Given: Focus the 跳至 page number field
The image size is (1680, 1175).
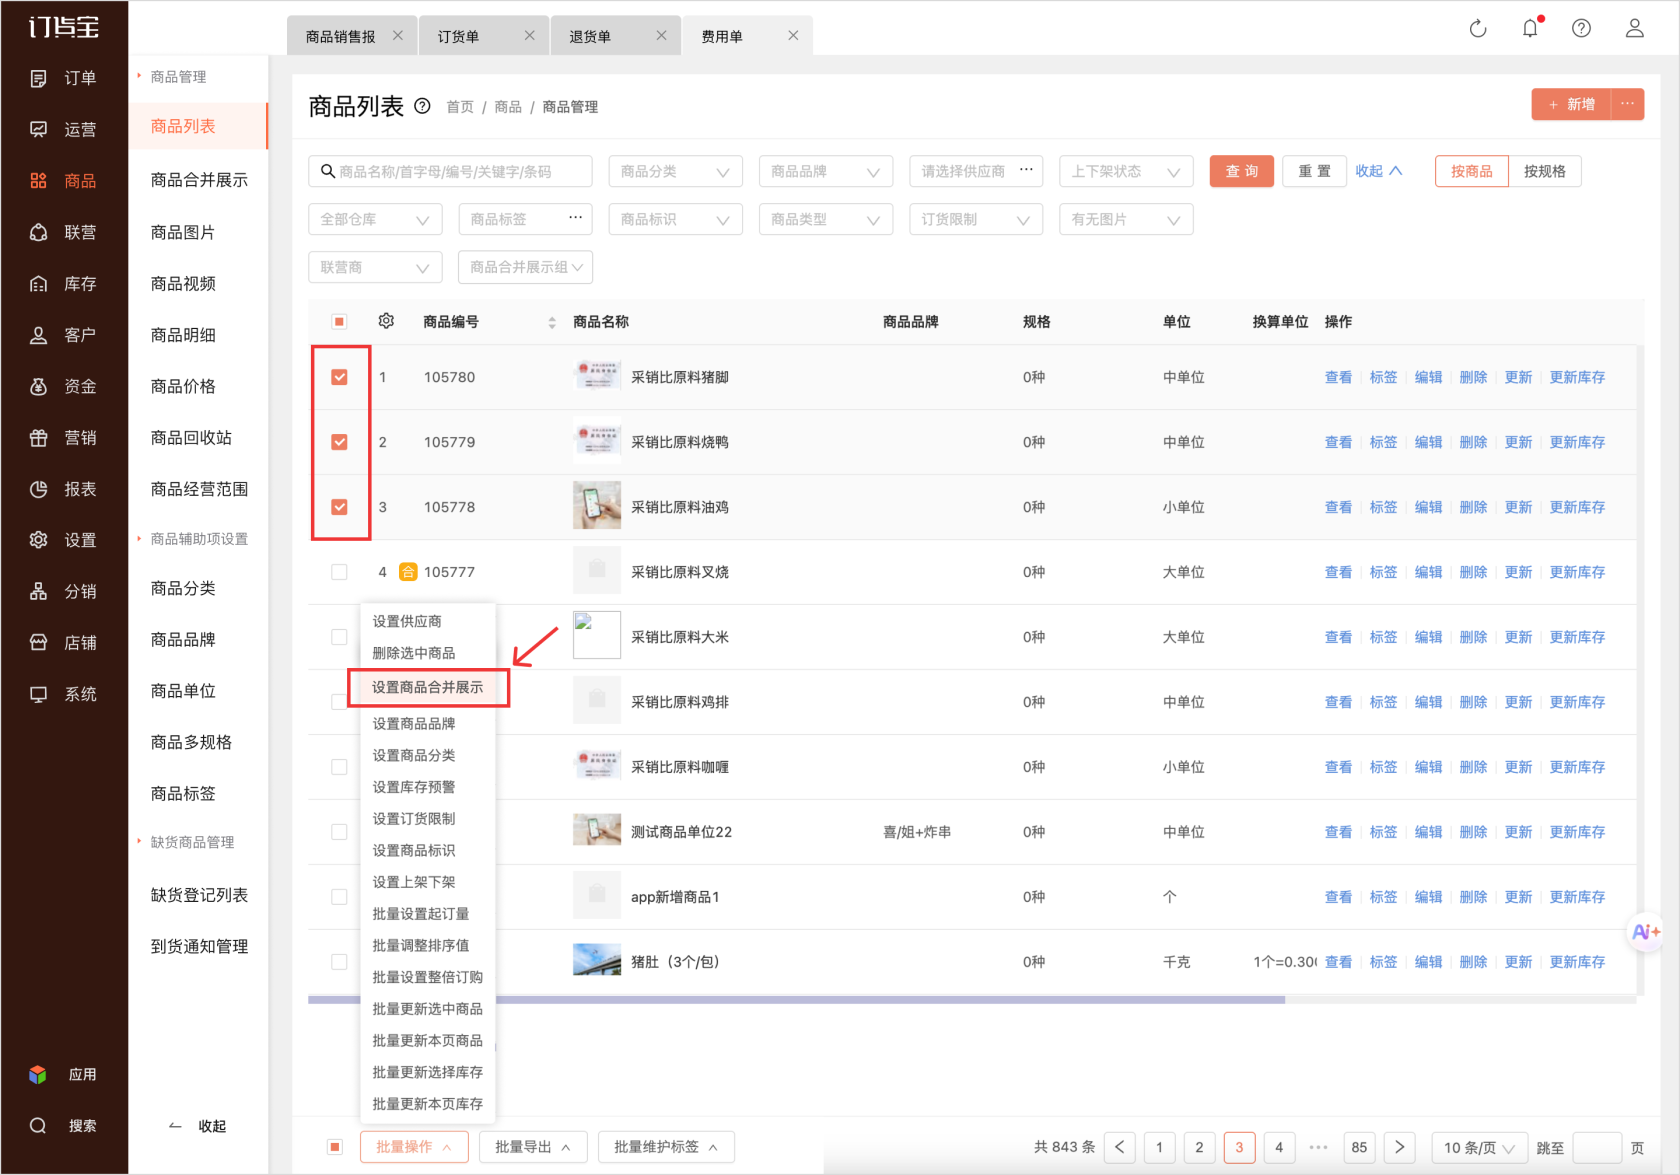Looking at the screenshot, I should coord(1597,1147).
